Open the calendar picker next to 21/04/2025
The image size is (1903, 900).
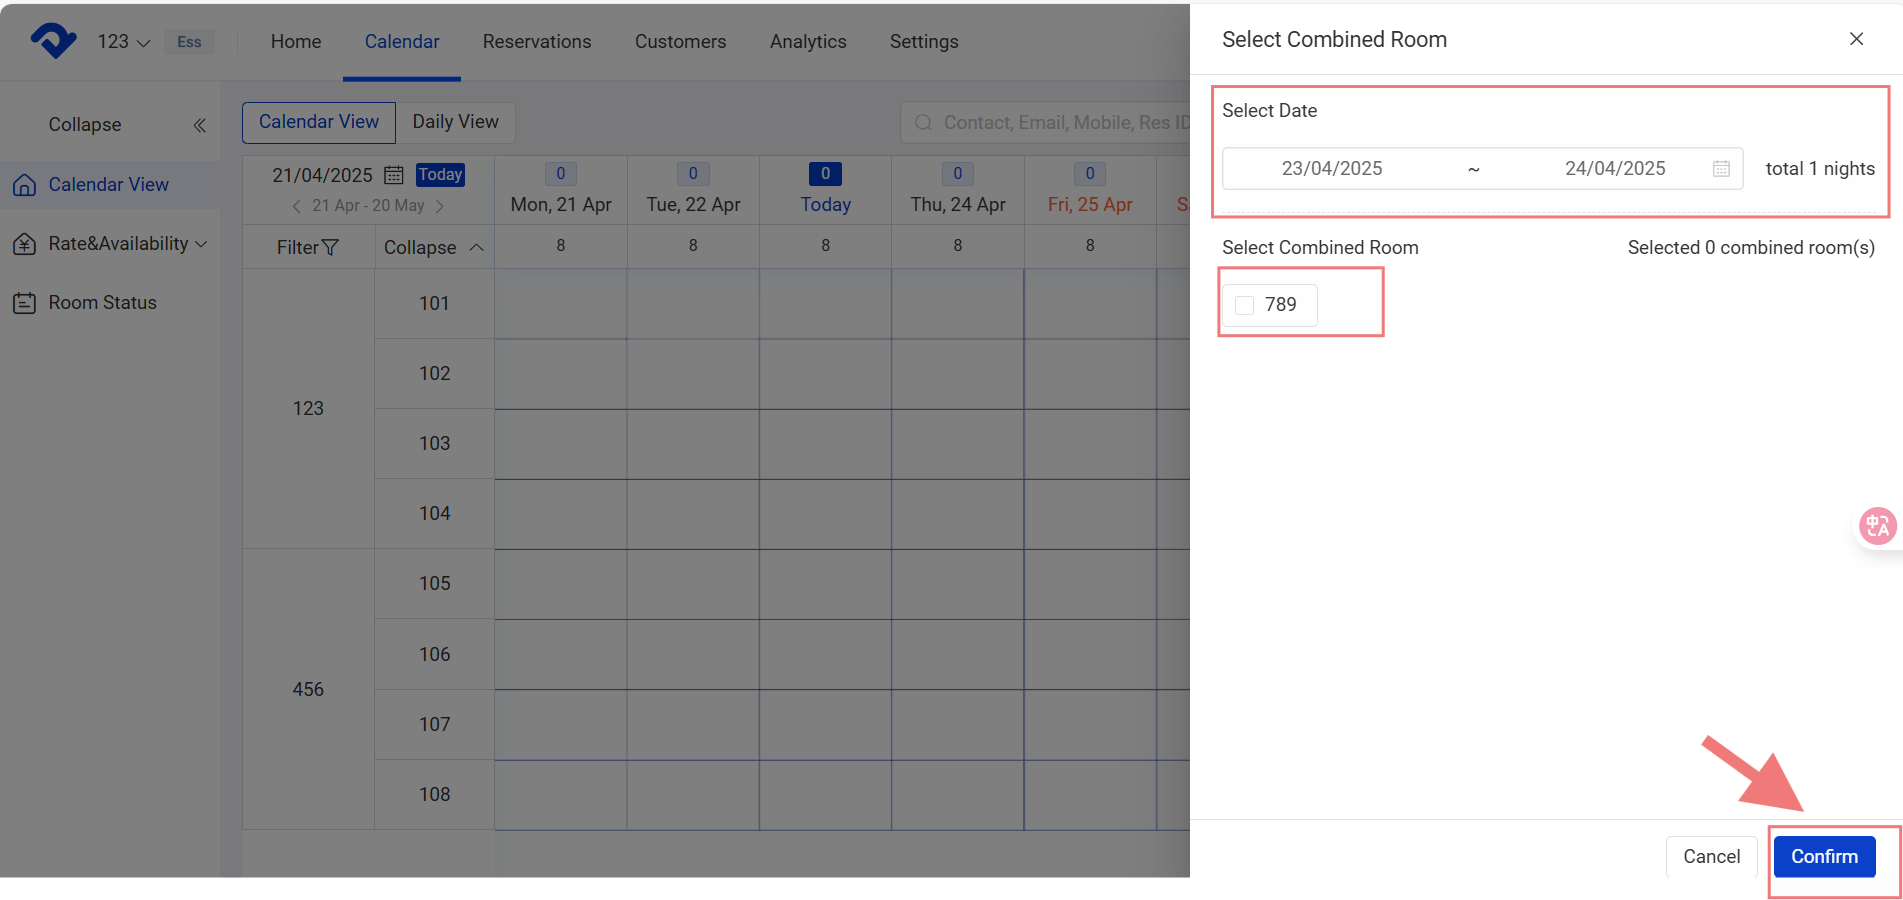(x=394, y=175)
